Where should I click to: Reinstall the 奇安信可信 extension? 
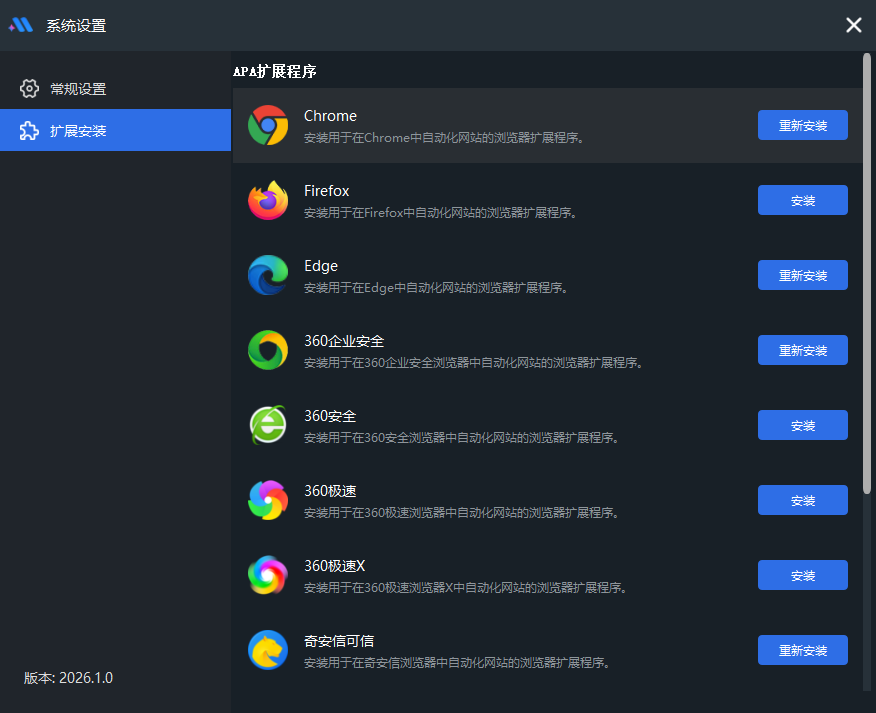(803, 650)
